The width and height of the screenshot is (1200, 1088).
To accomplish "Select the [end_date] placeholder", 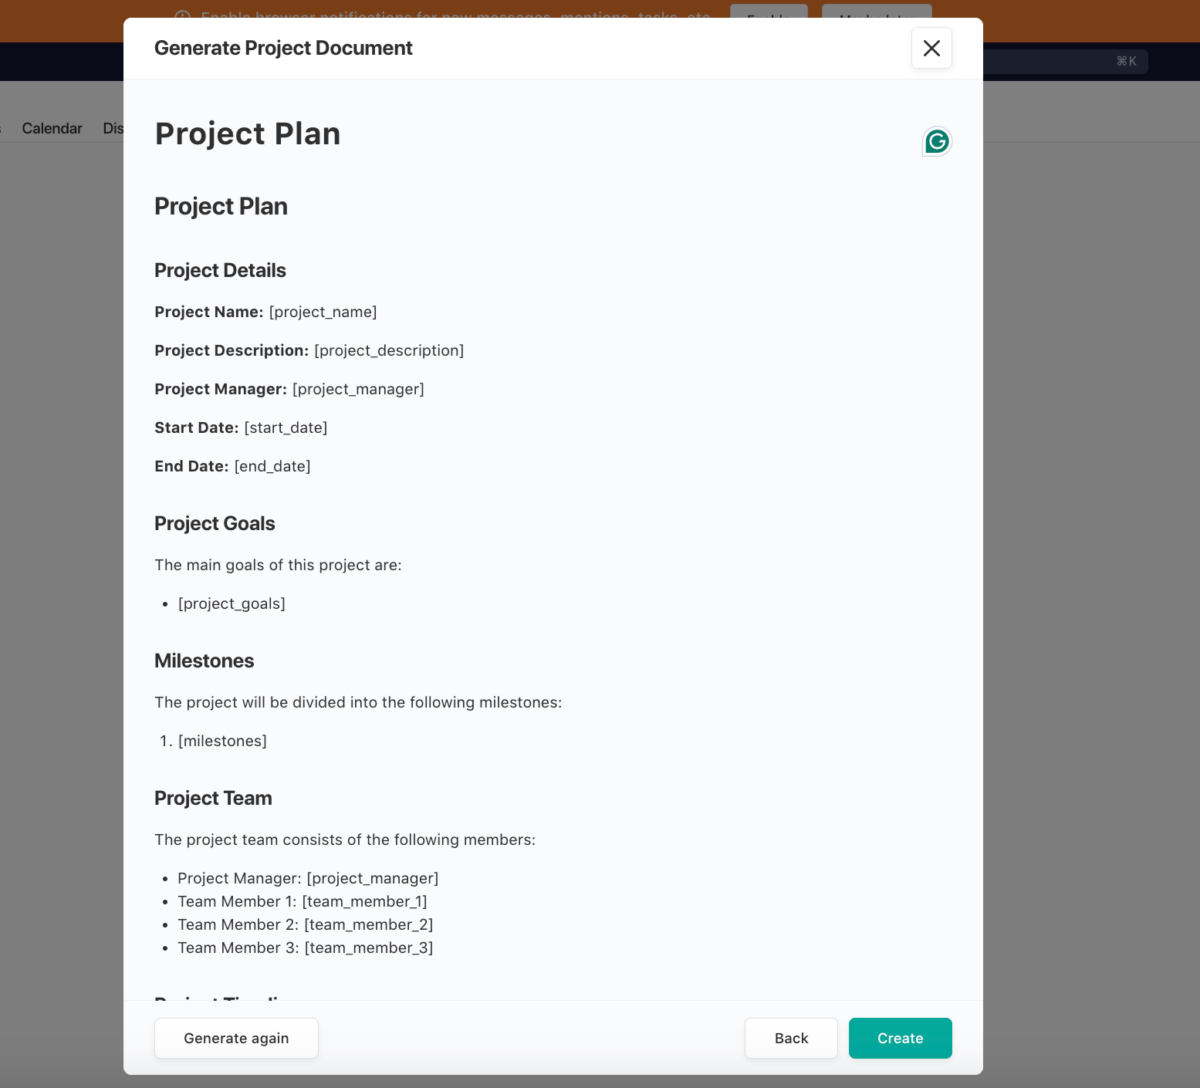I will 271,465.
